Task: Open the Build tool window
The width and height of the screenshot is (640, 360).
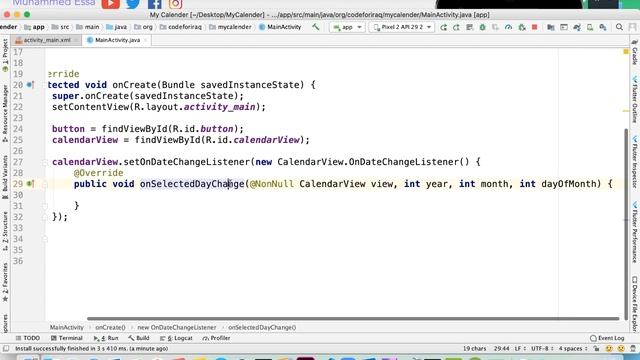Action: 139,338
